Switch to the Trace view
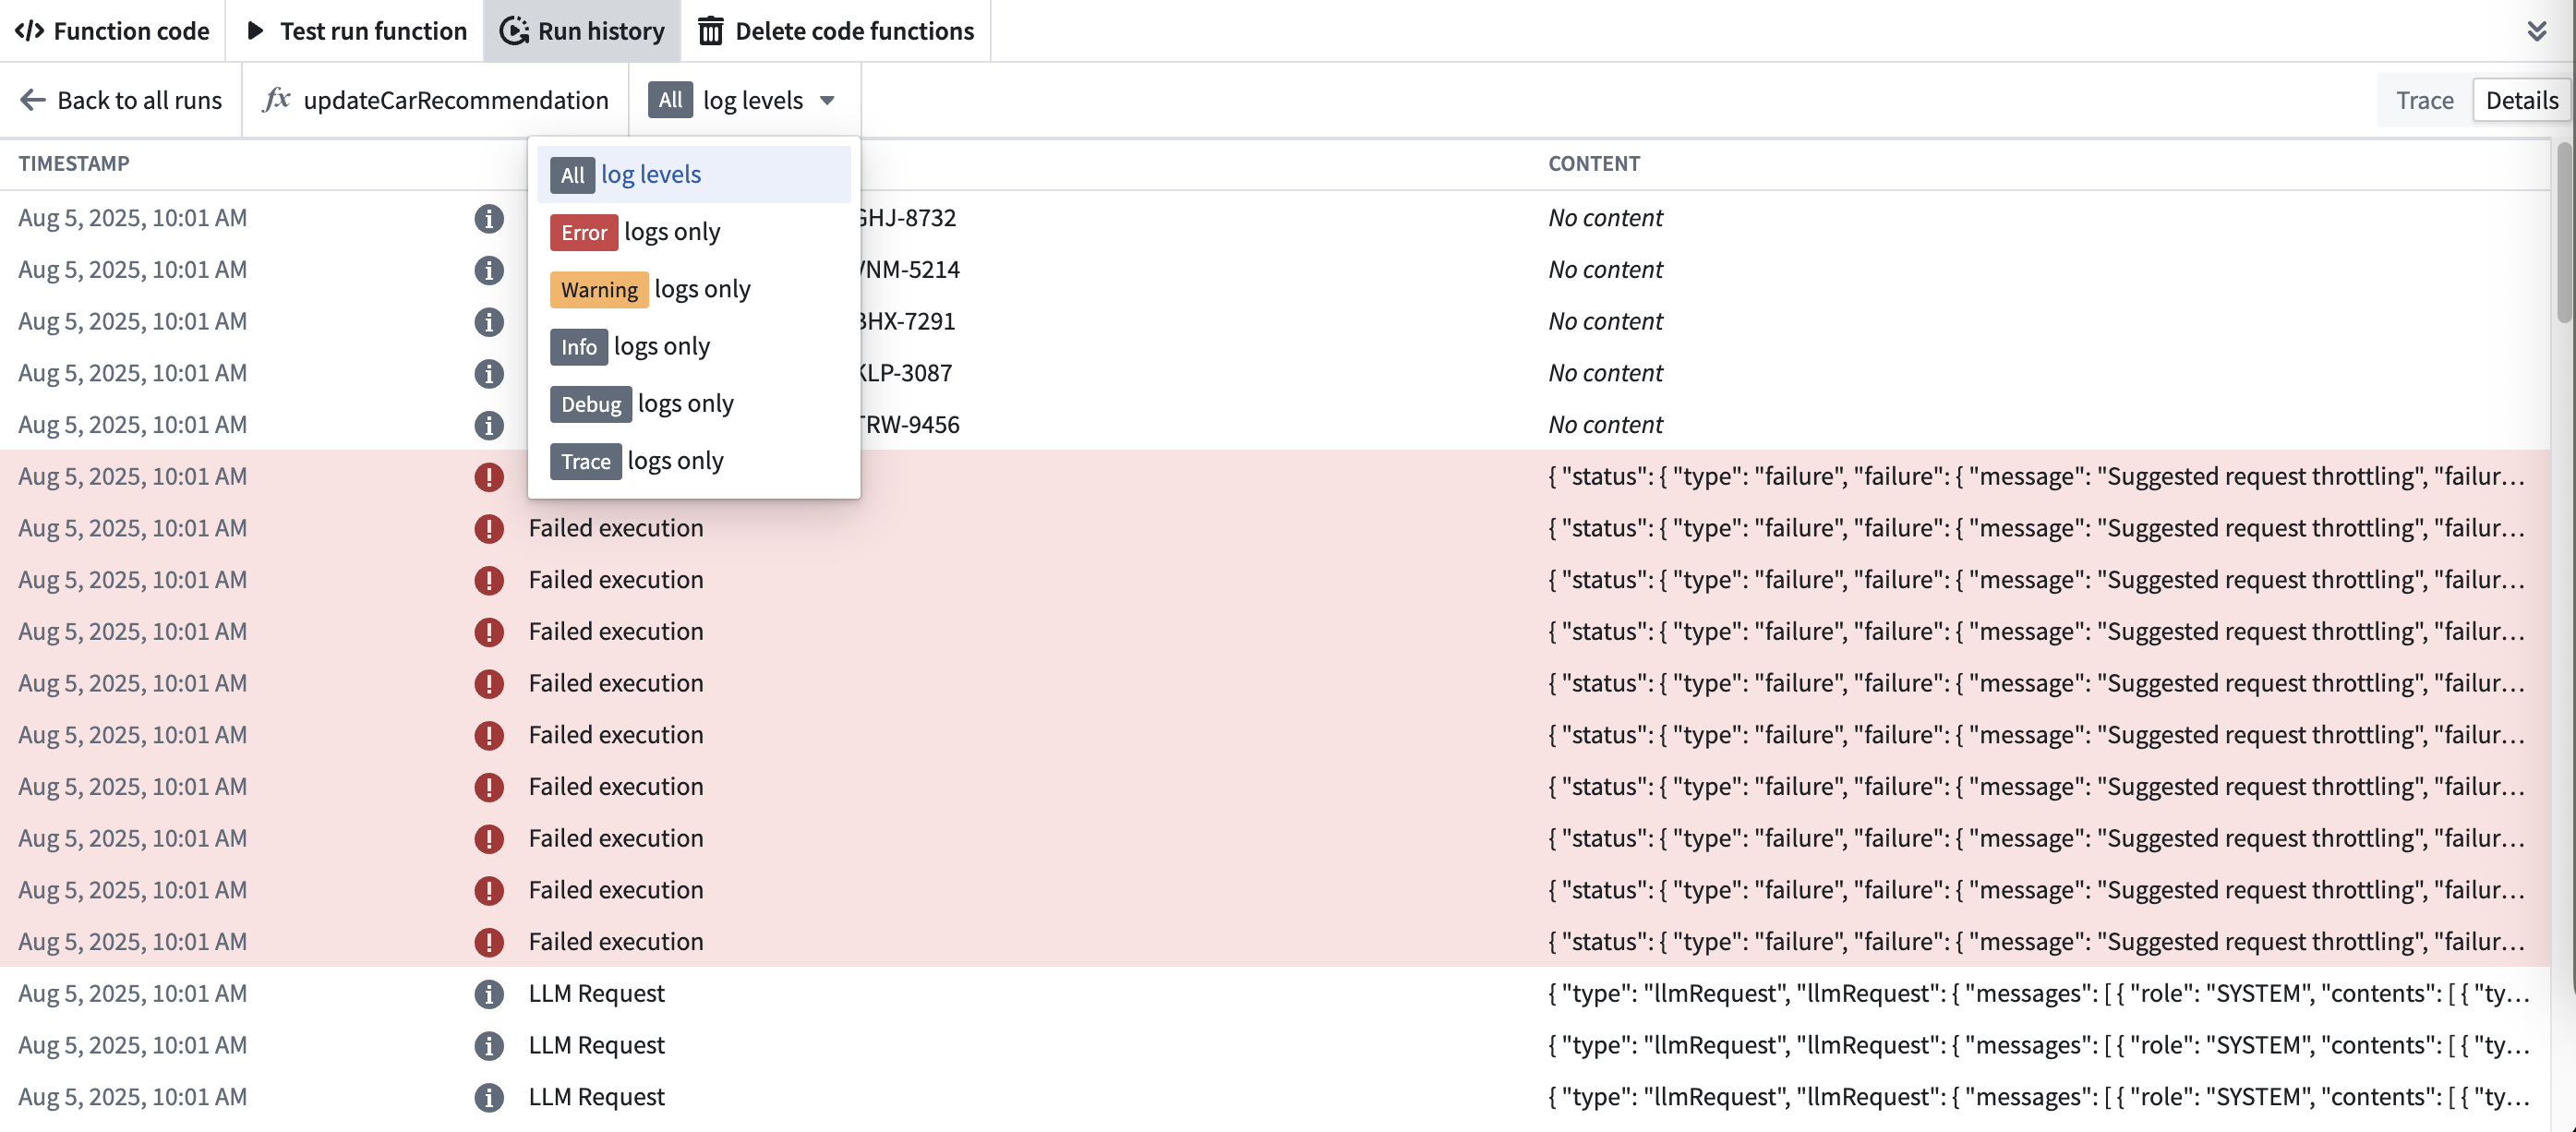2576x1132 pixels. coord(2424,100)
